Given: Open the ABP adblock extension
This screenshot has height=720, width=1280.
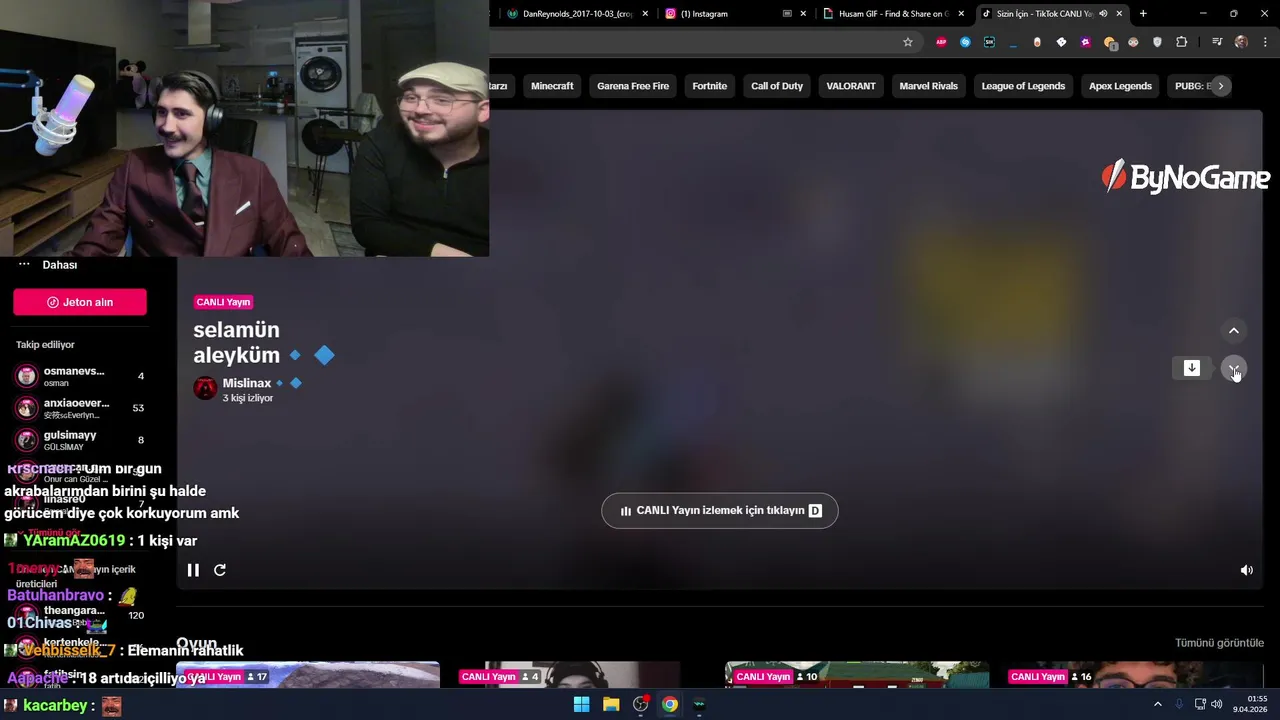Looking at the screenshot, I should [941, 42].
